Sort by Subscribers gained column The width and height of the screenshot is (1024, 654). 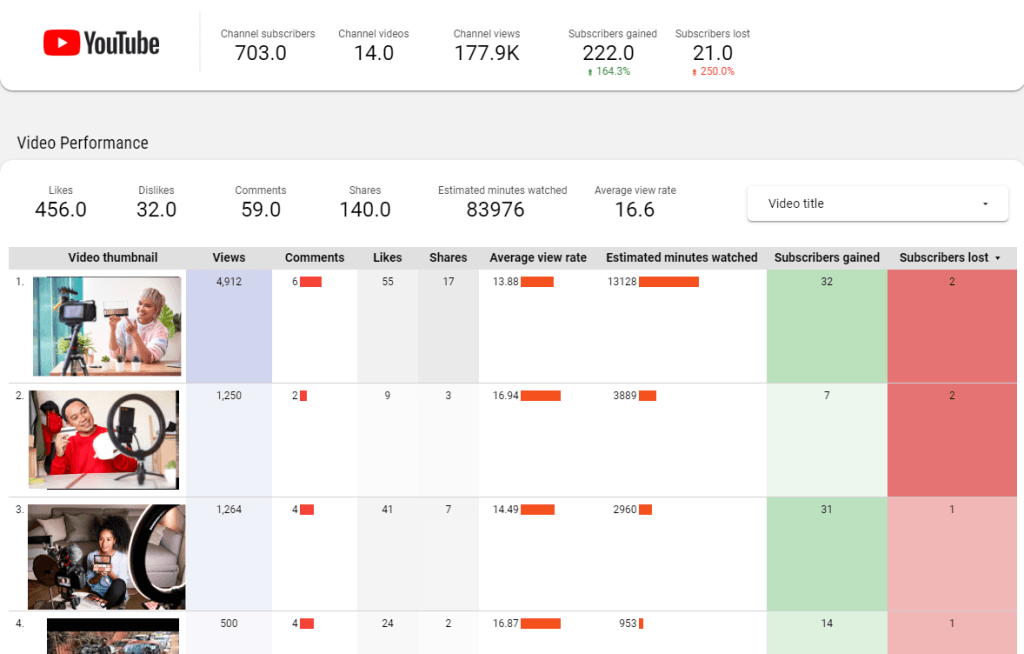click(827, 258)
